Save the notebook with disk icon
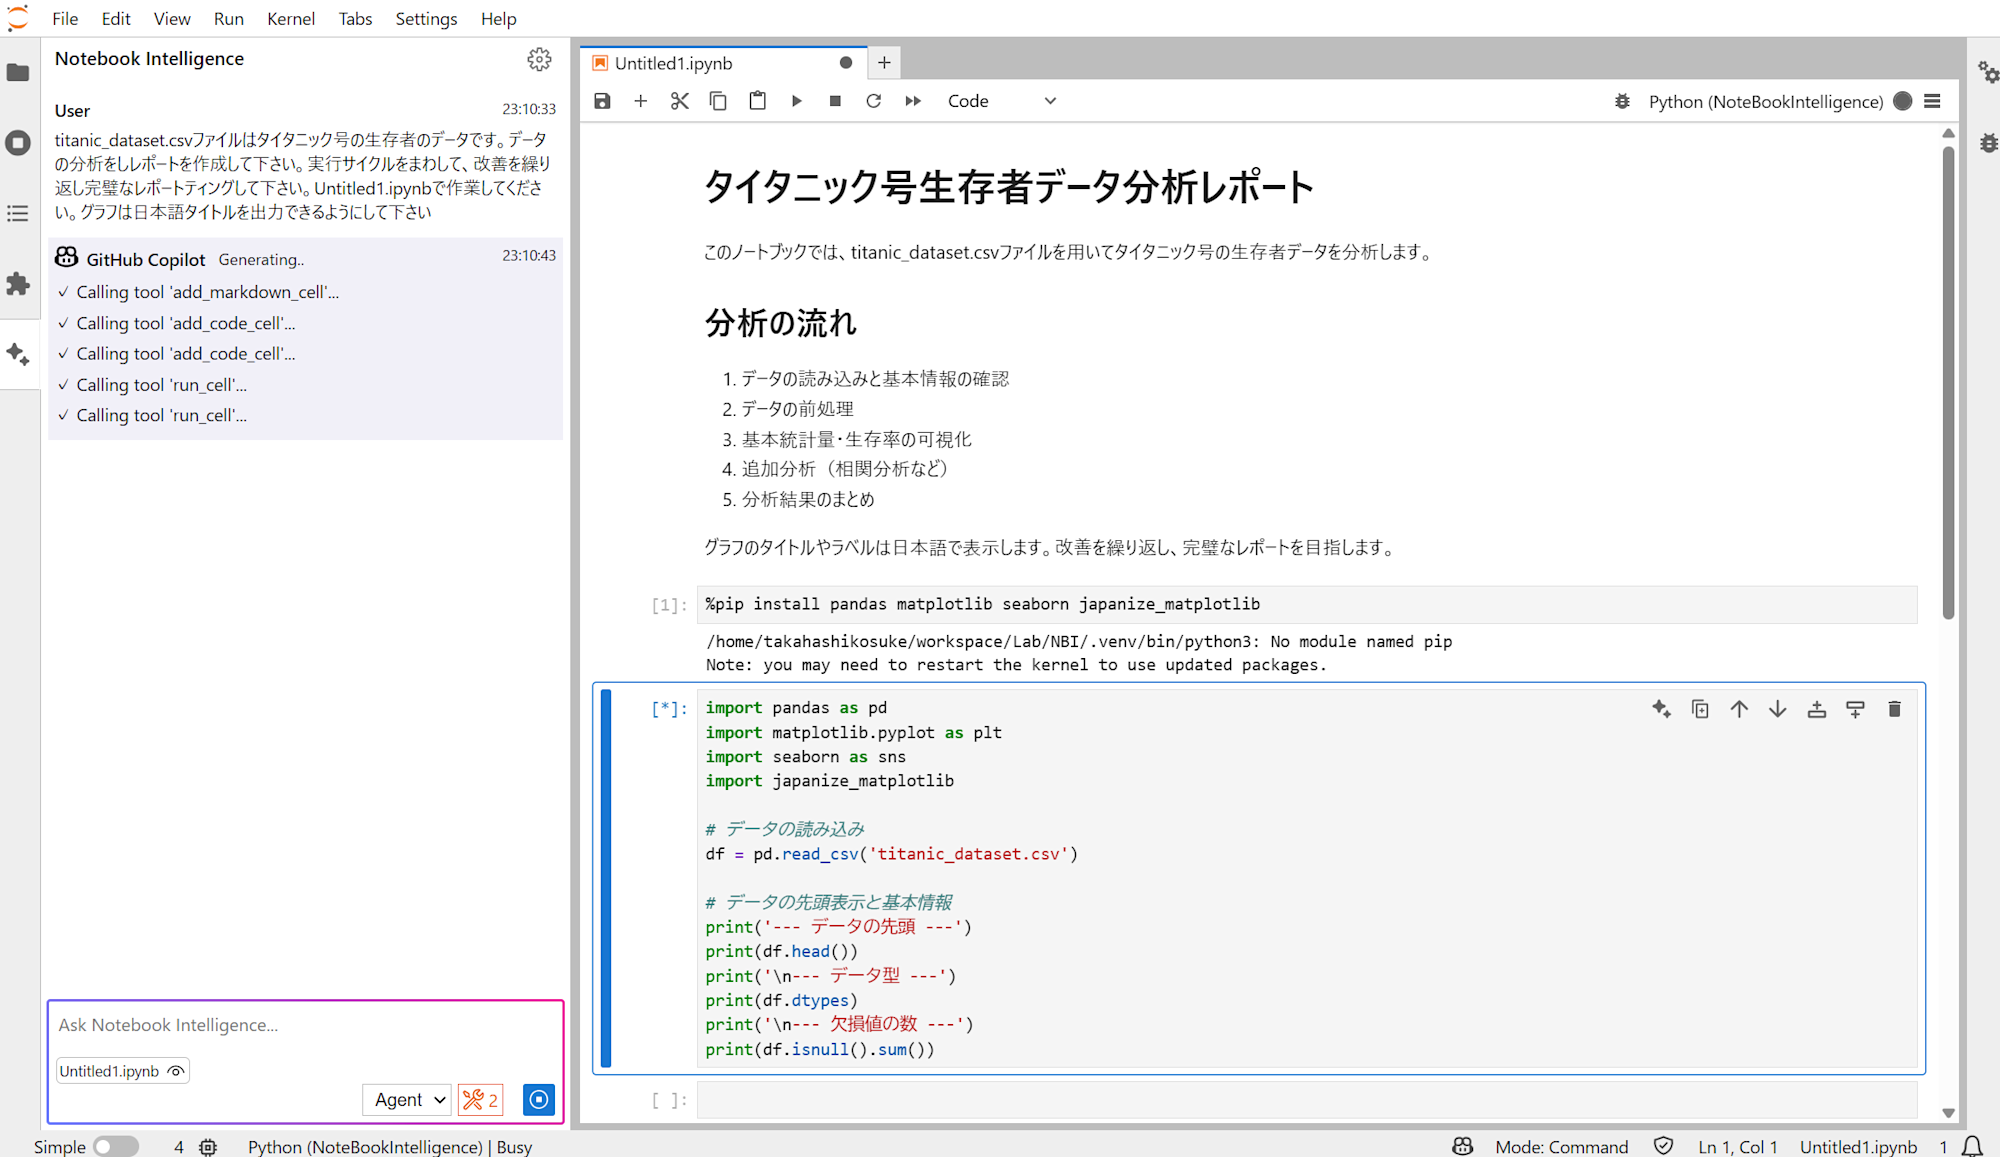2000x1157 pixels. 602,101
